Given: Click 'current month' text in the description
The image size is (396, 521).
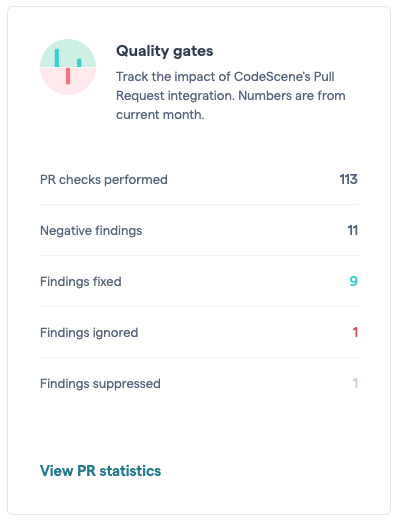Looking at the screenshot, I should 160,115.
